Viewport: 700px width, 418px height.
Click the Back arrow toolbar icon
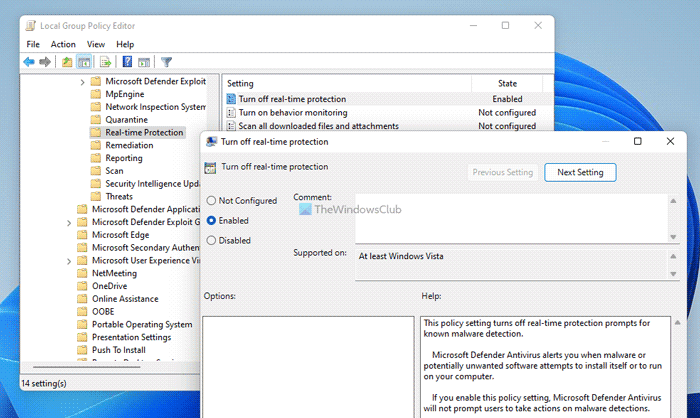point(29,62)
